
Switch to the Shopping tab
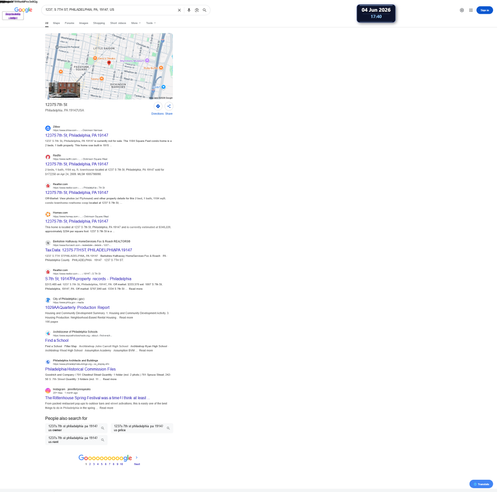[100, 23]
